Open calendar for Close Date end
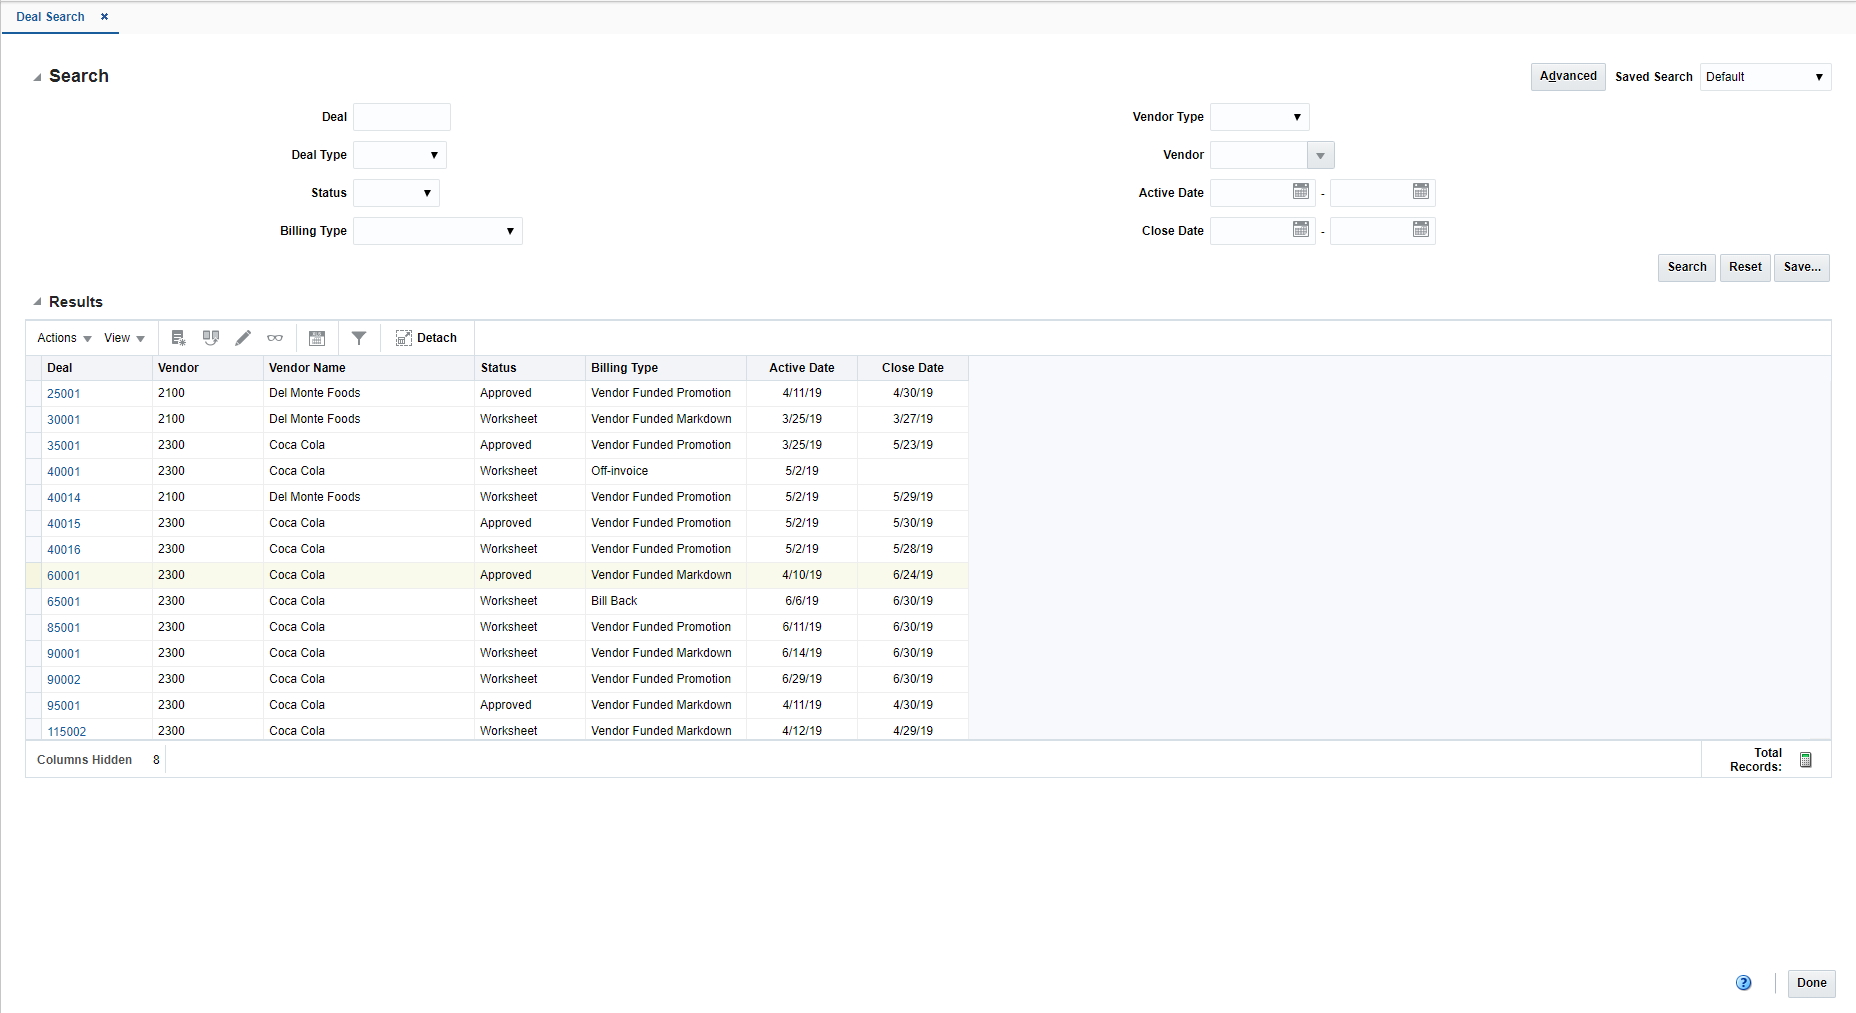Screen dimensions: 1856x1013 point(1421,229)
